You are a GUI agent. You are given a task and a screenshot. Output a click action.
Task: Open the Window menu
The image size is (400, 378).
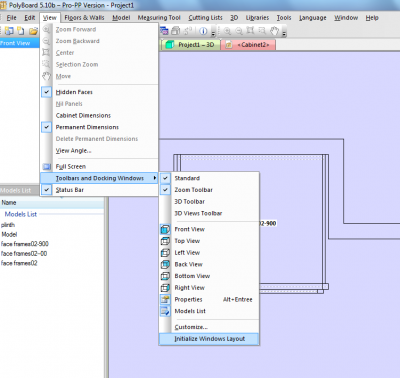[x=346, y=18]
